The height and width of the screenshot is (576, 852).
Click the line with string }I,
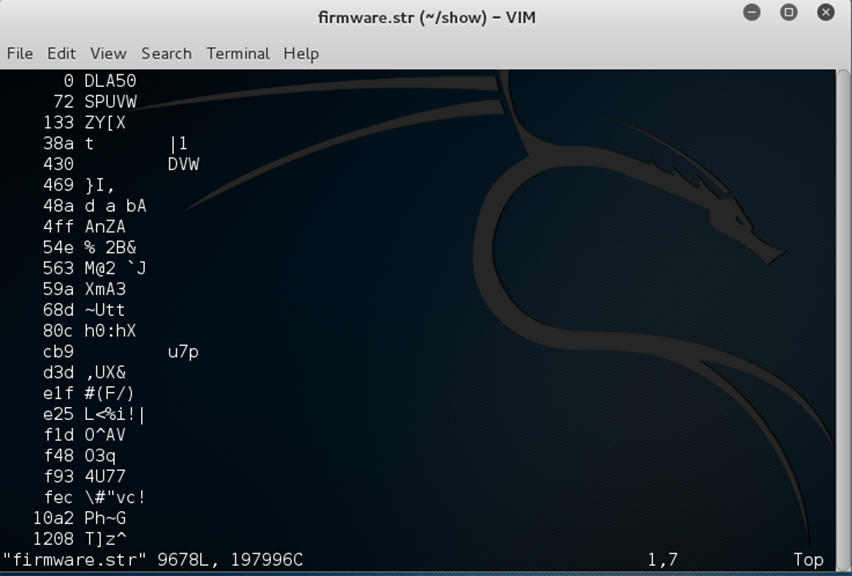pyautogui.click(x=79, y=185)
